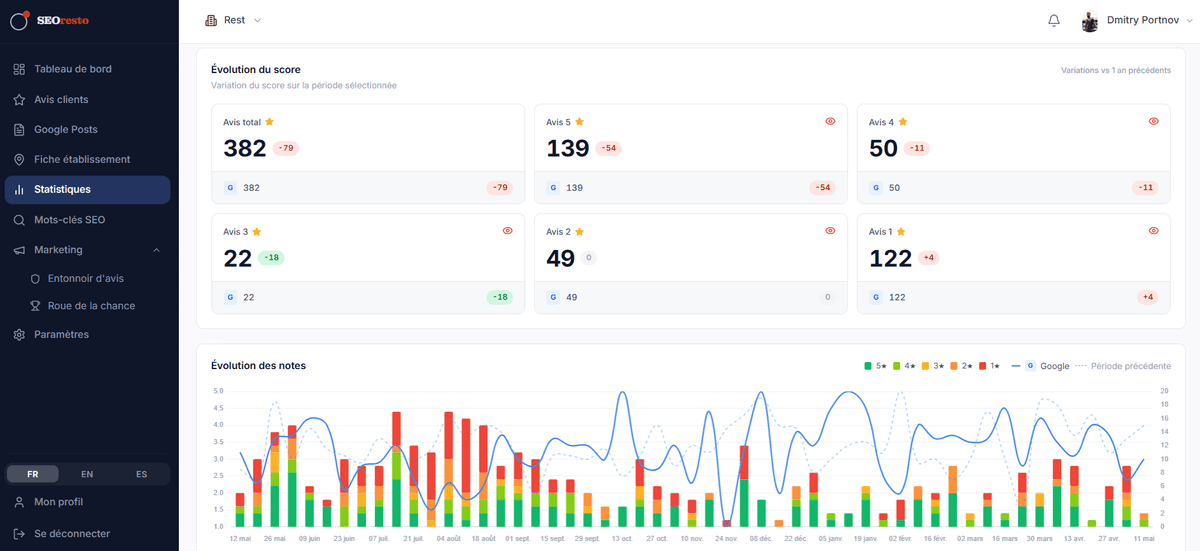Image resolution: width=1200 pixels, height=551 pixels.
Task: Click the 382 Avis total value
Action: pos(245,148)
